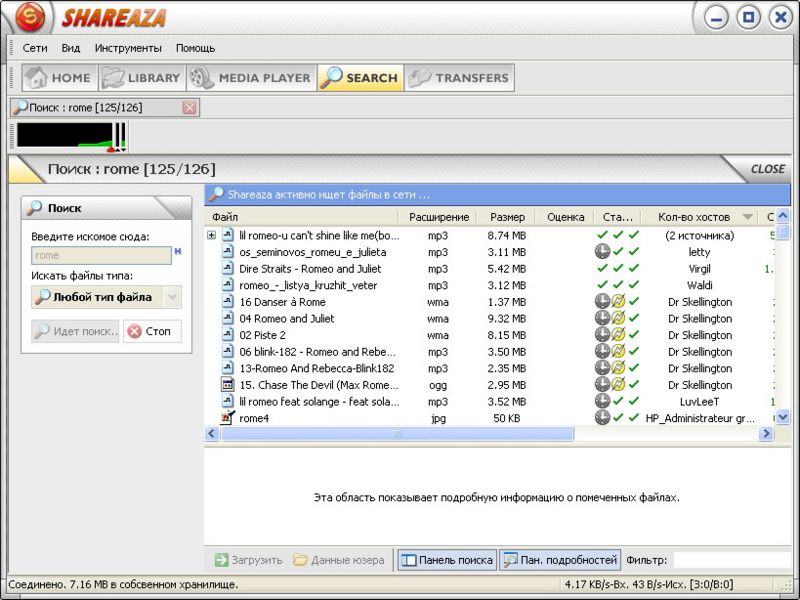
Task: Open the Library view
Action: pyautogui.click(x=142, y=78)
